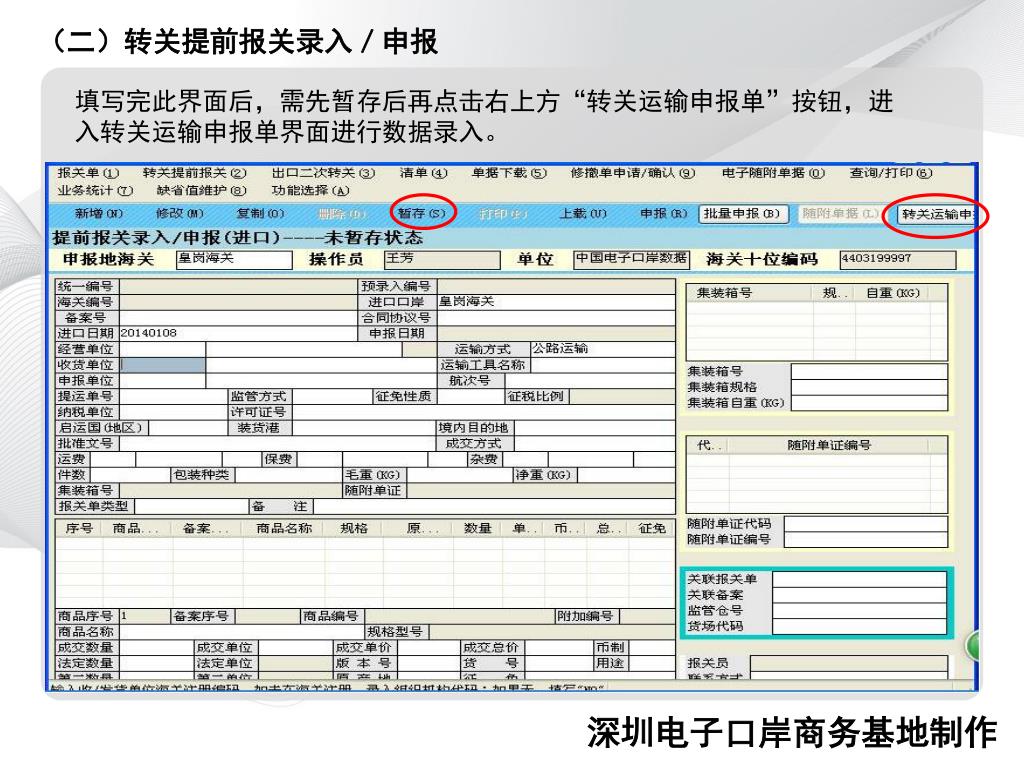
Task: Click the 进口口岸 field showing 皇岗海关
Action: coord(556,302)
